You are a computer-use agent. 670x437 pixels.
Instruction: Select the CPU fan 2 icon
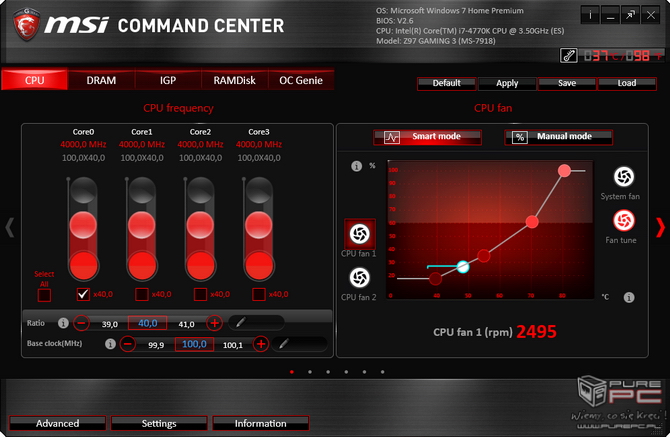click(360, 278)
